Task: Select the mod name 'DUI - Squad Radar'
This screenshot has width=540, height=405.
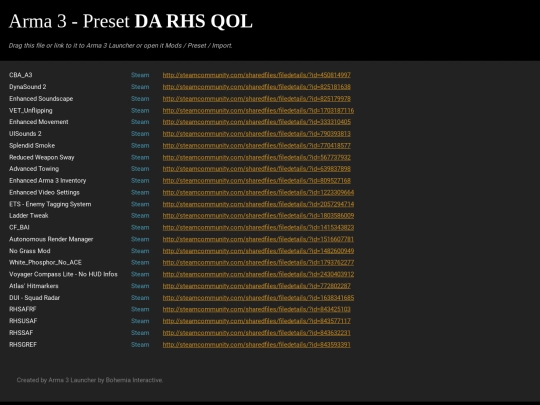Action: tap(34, 298)
